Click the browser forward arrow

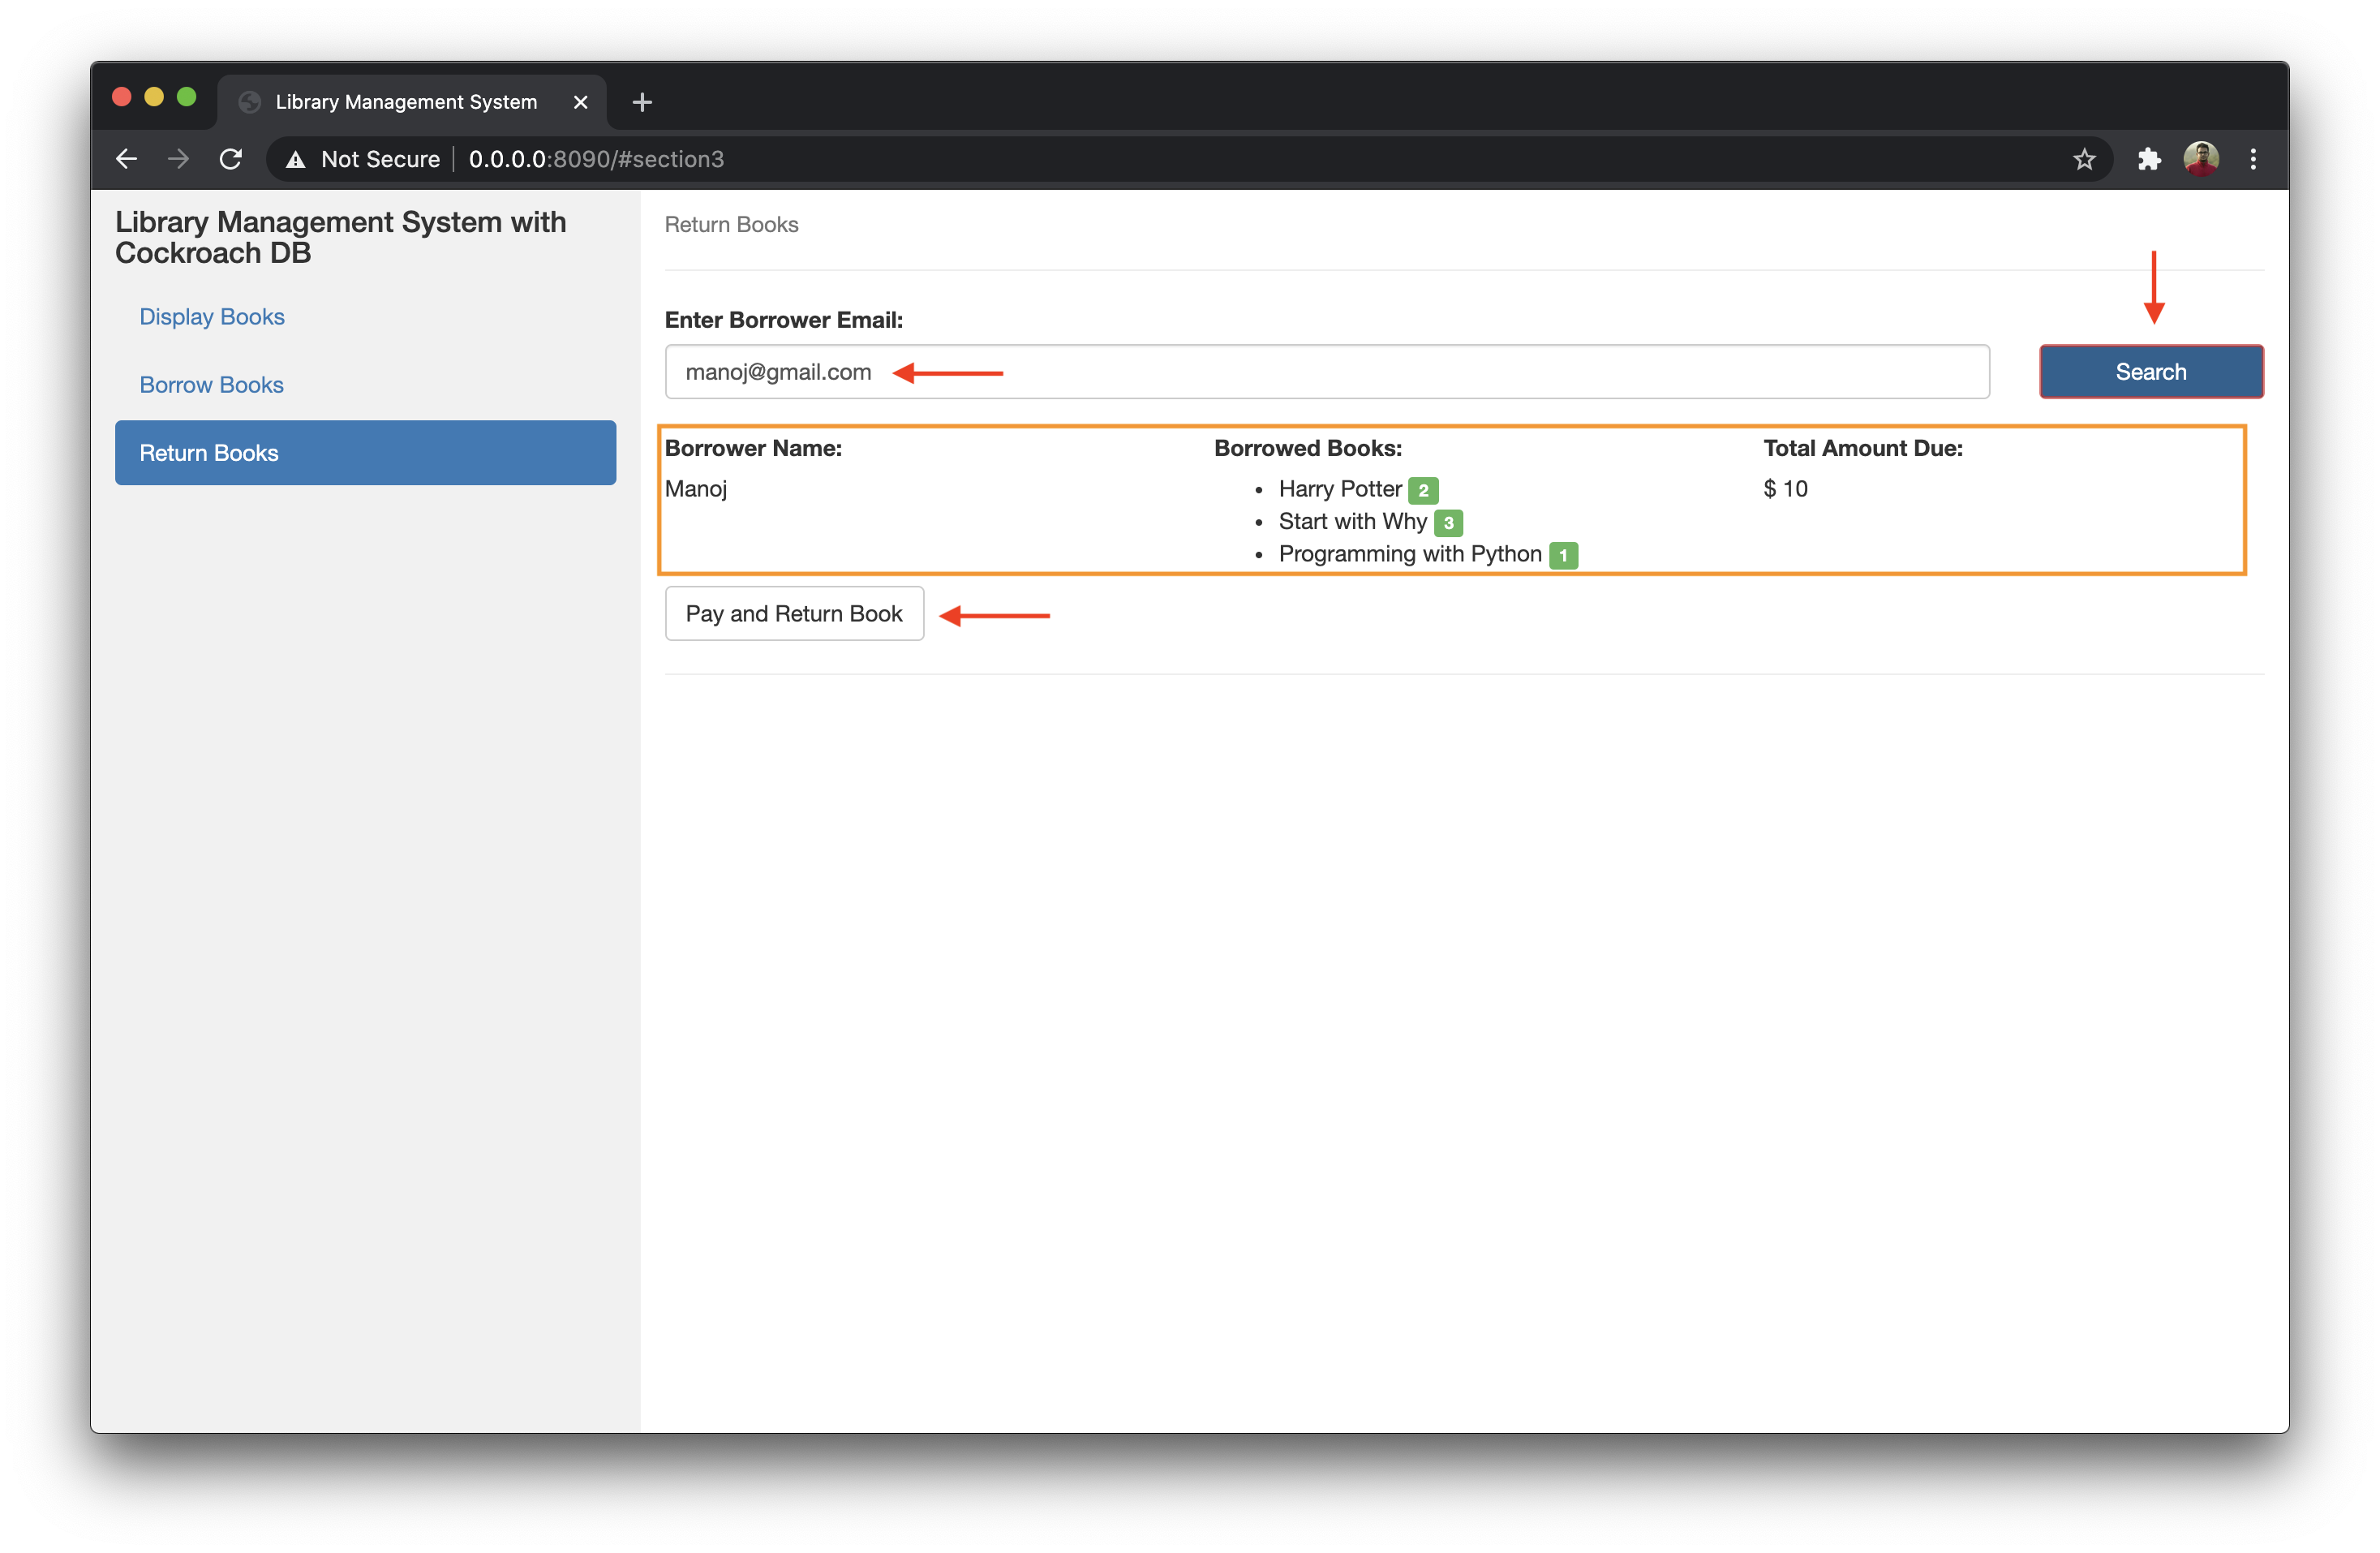(x=178, y=159)
